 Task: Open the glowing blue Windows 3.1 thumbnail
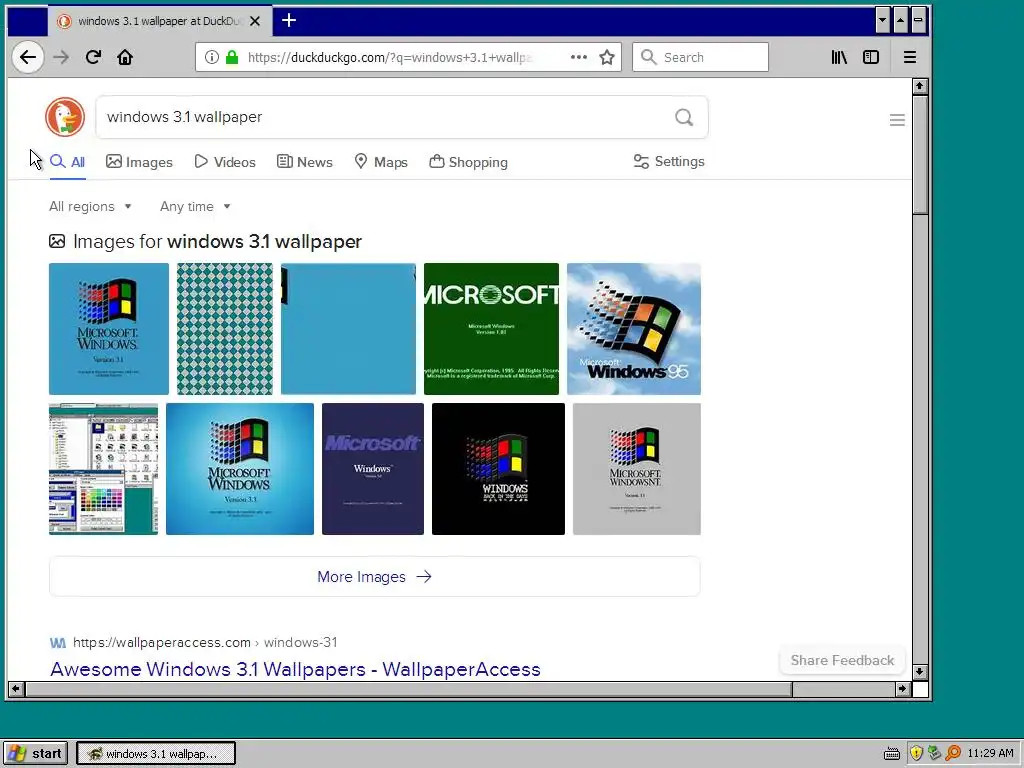[x=240, y=469]
